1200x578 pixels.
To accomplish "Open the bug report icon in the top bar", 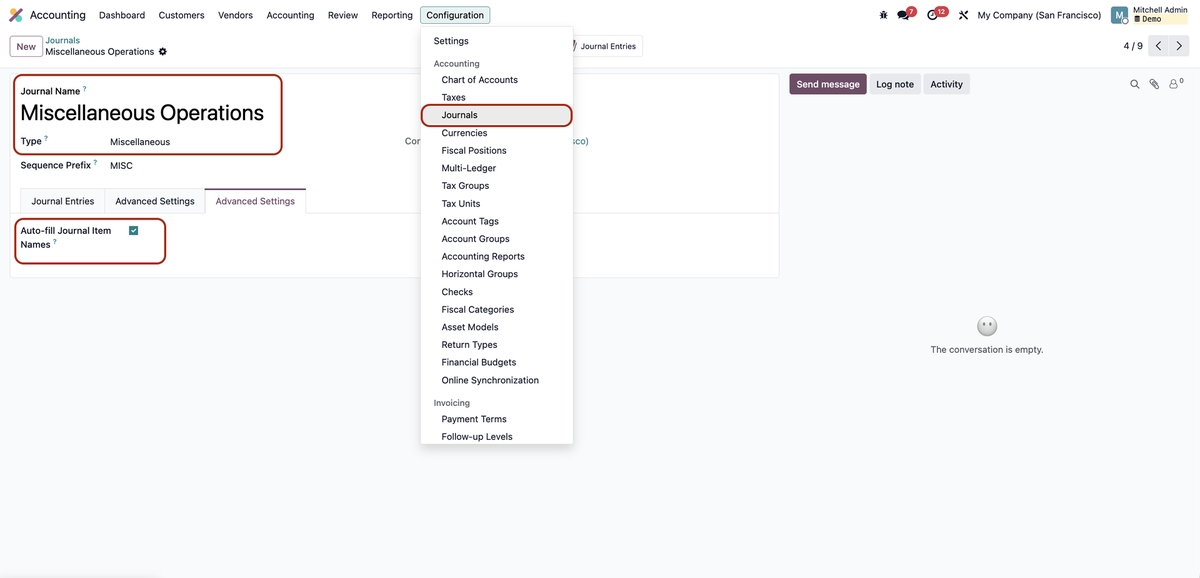I will [x=882, y=14].
